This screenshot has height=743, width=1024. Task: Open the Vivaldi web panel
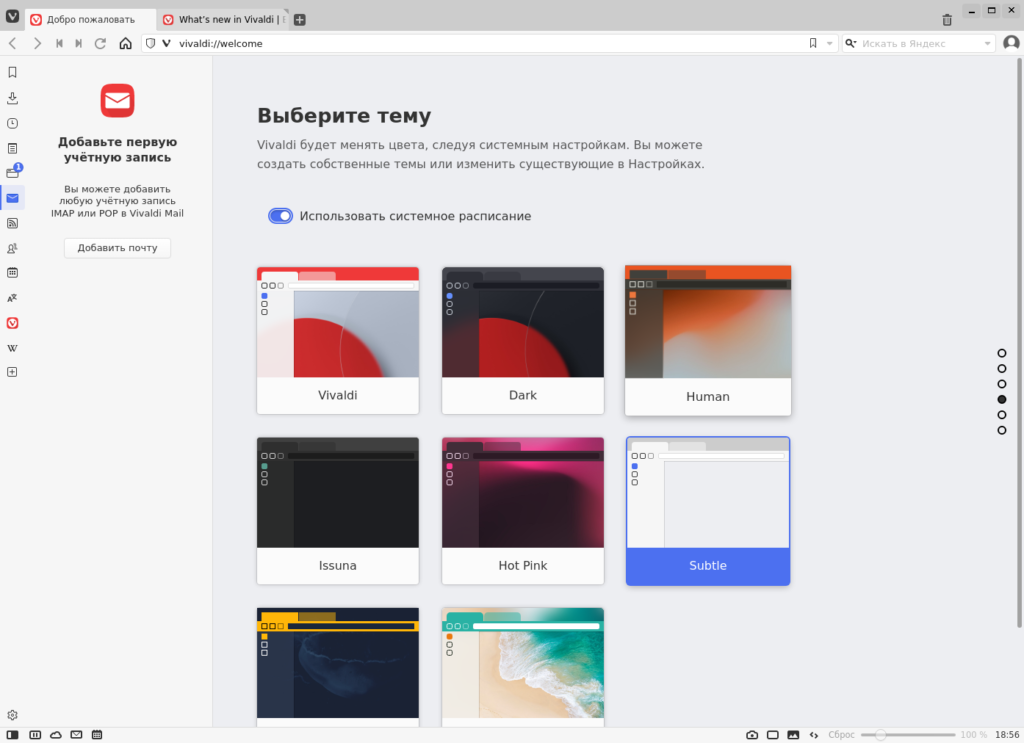pos(12,323)
